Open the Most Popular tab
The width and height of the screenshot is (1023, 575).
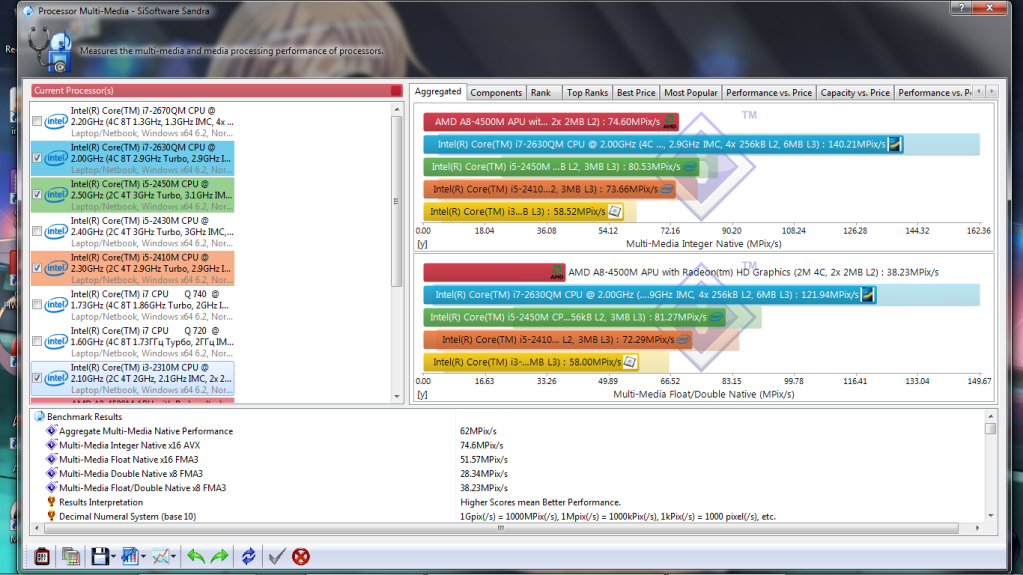pyautogui.click(x=690, y=93)
